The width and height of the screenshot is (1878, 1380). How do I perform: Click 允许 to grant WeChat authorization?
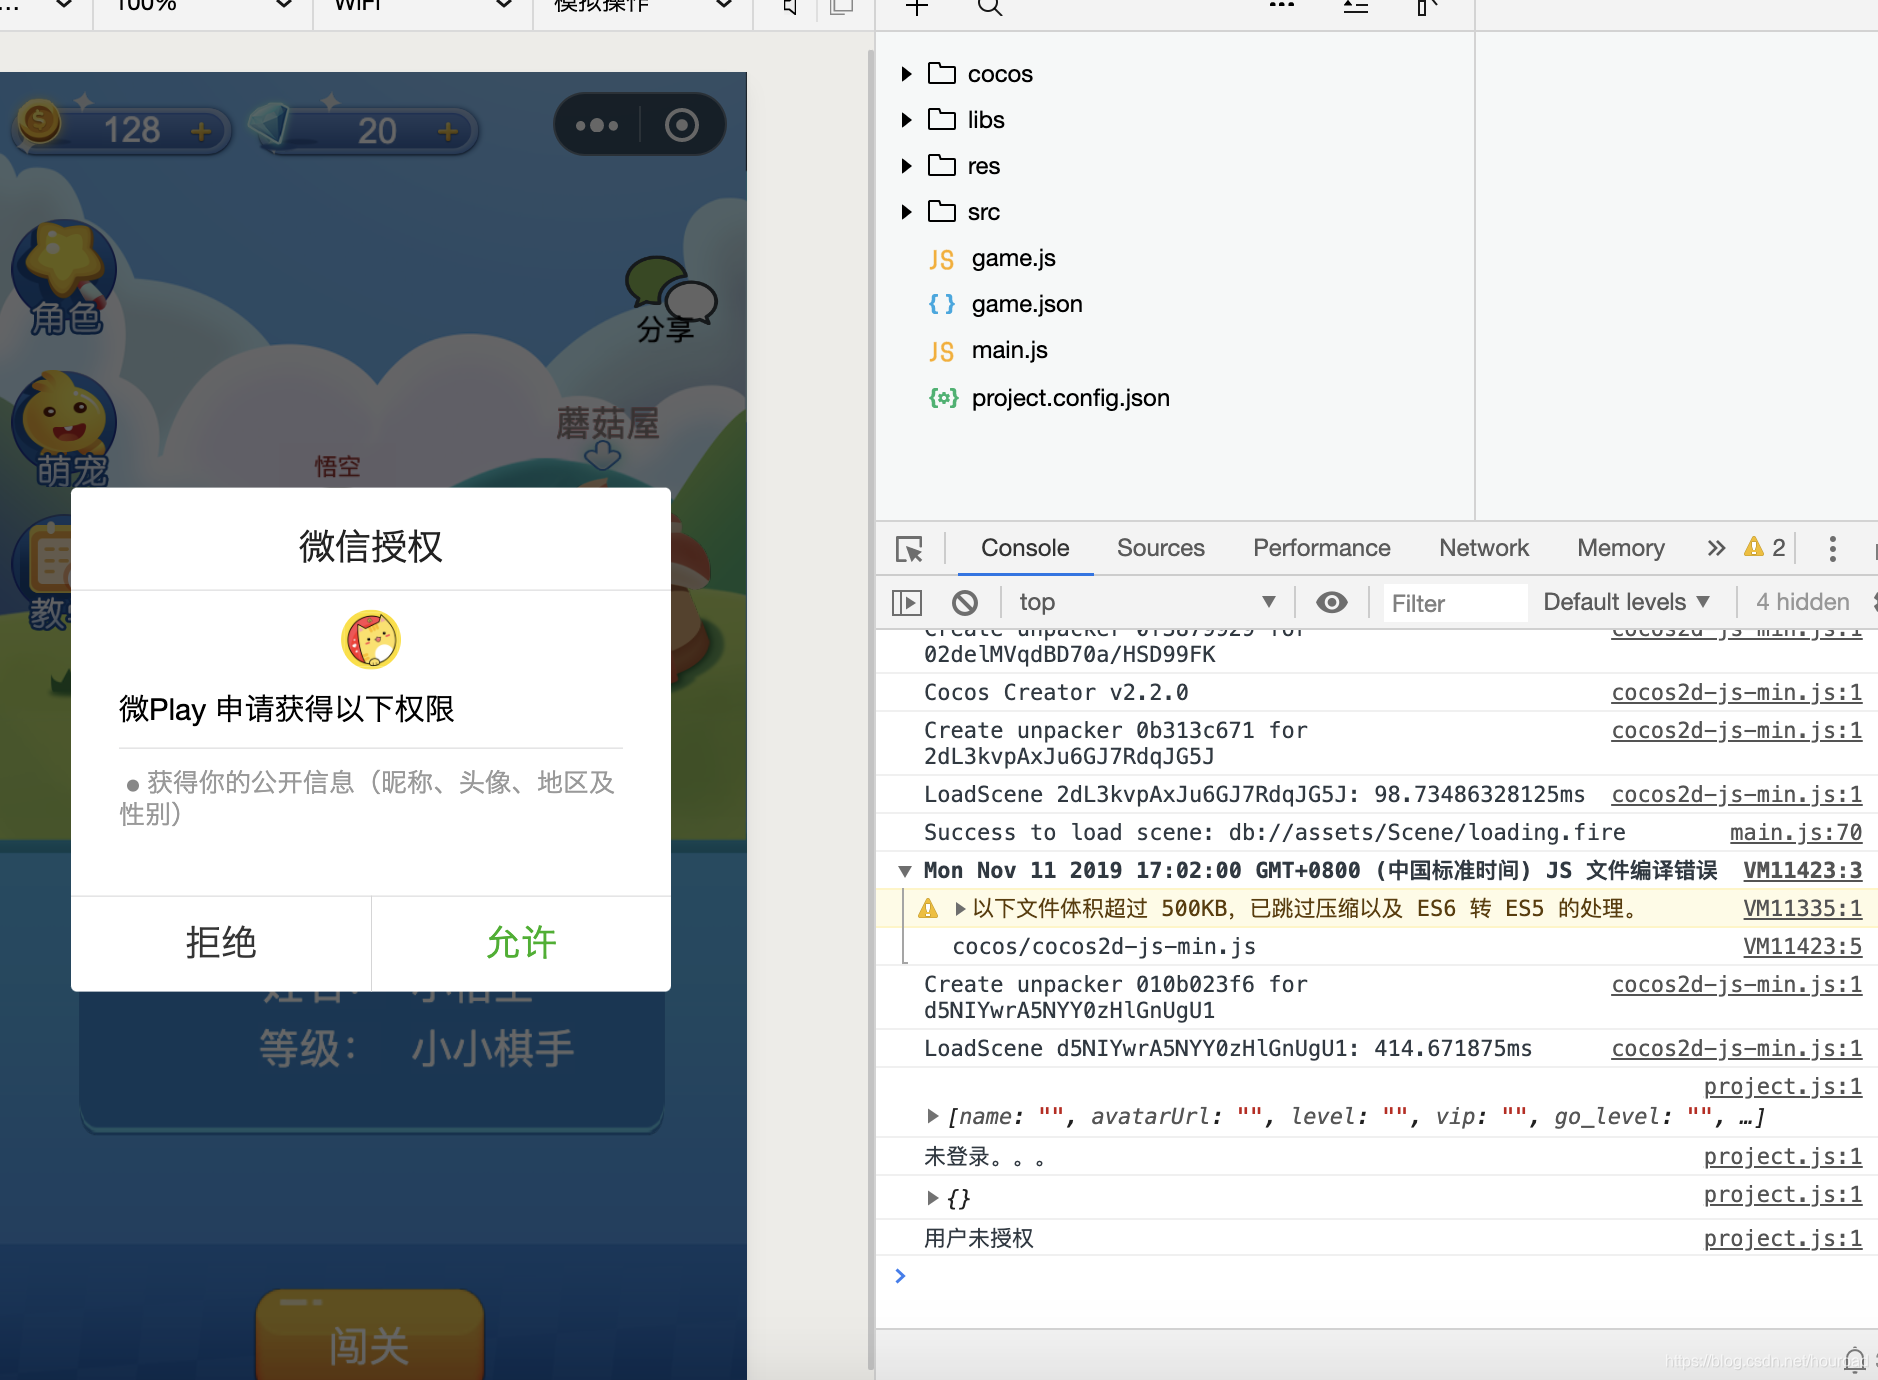[520, 942]
